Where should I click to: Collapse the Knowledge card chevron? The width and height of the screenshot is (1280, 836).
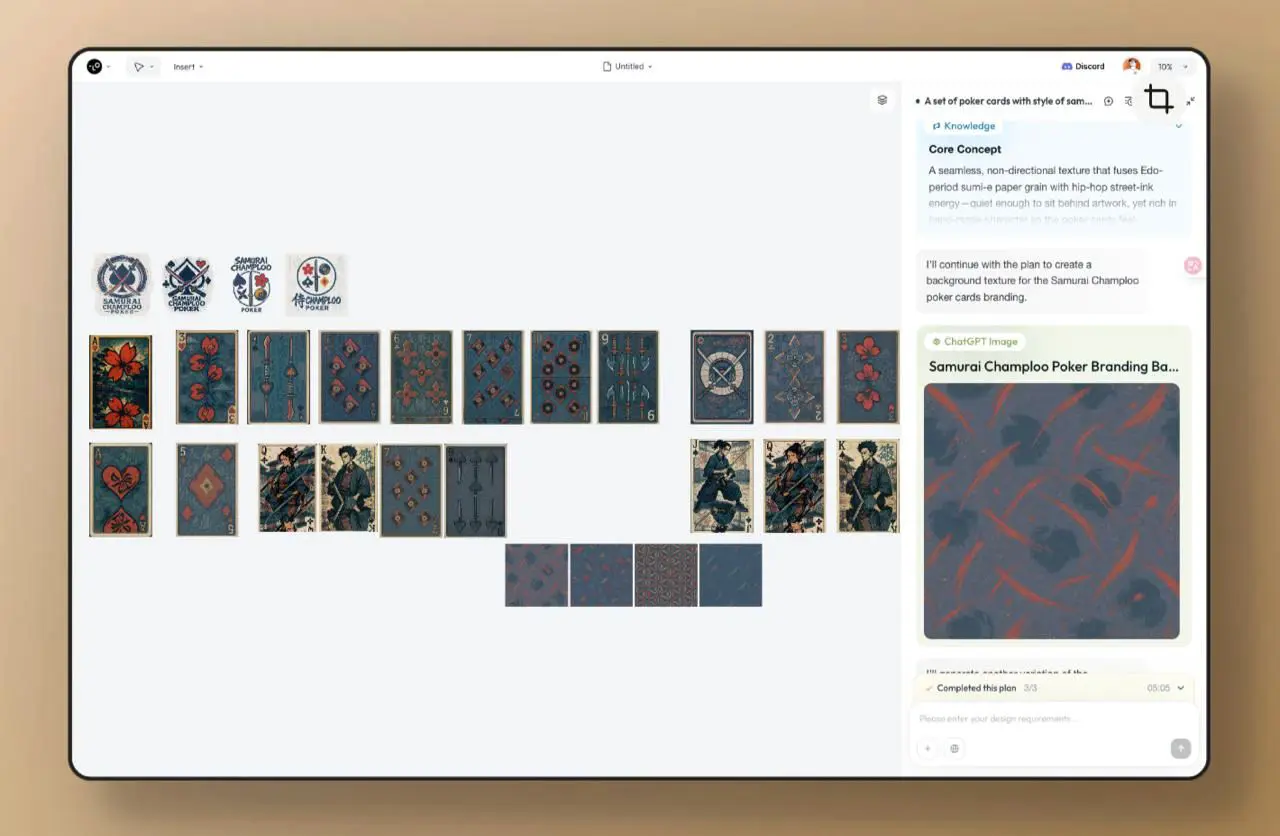pyautogui.click(x=1178, y=126)
